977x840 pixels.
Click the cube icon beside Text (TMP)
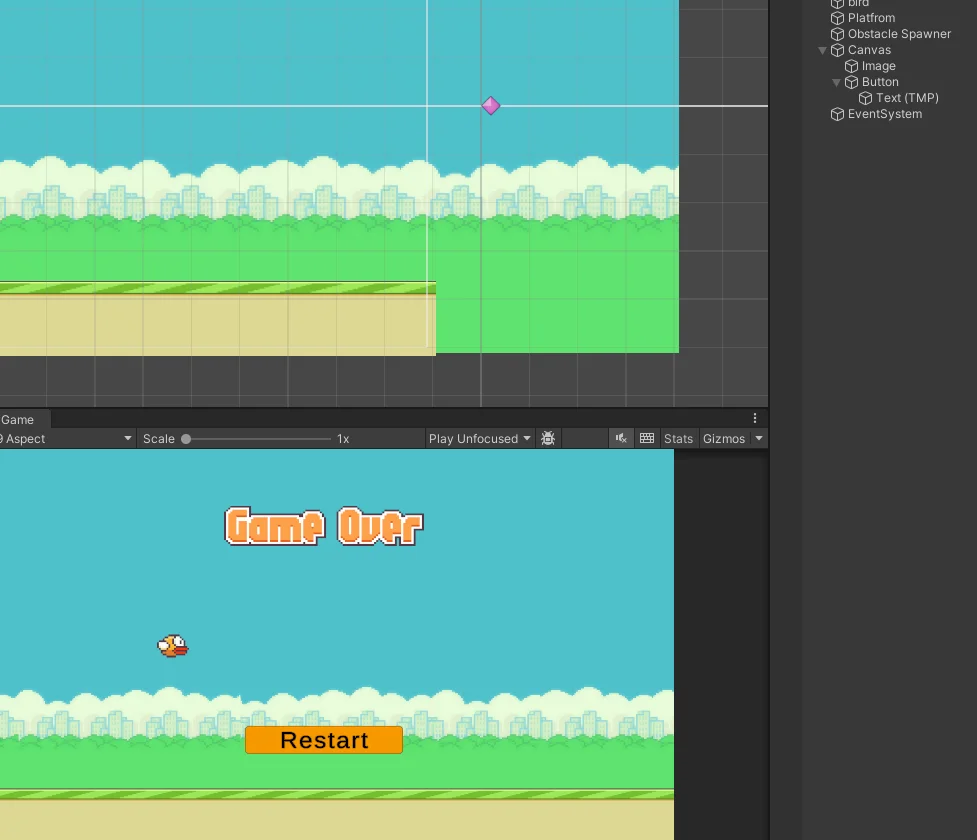click(x=865, y=98)
